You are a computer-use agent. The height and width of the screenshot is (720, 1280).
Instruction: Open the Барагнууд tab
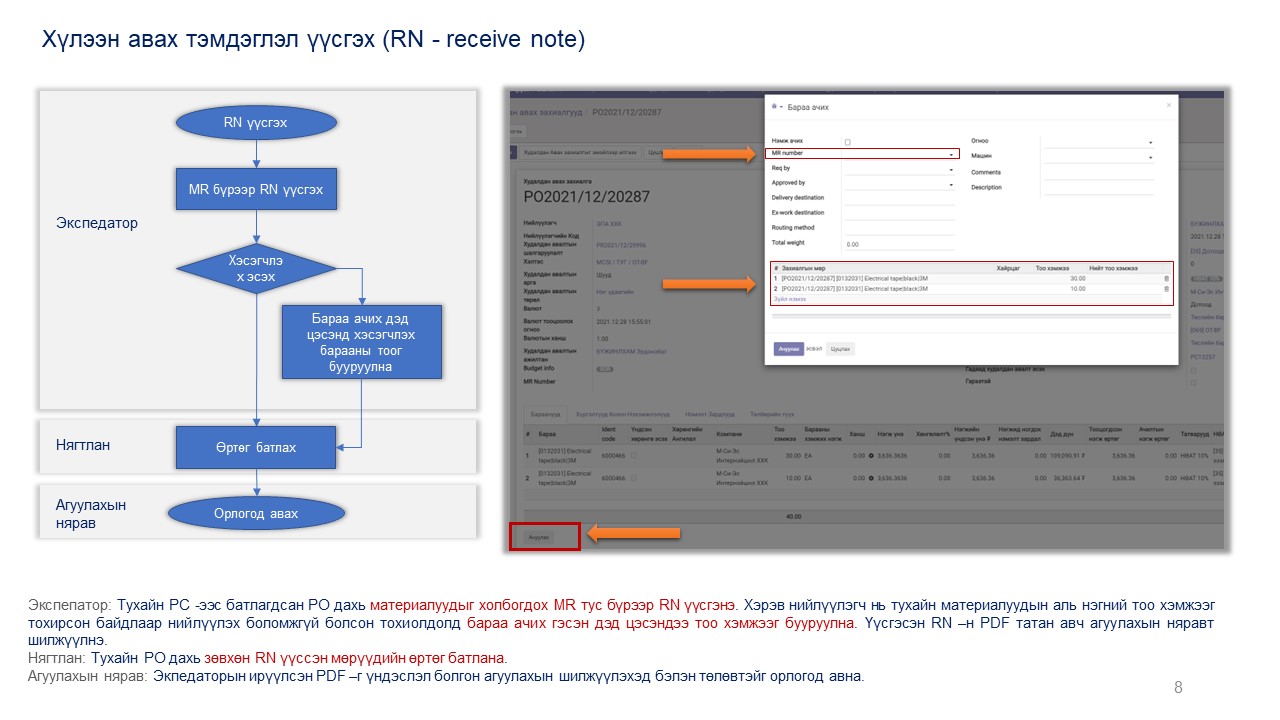click(x=545, y=414)
